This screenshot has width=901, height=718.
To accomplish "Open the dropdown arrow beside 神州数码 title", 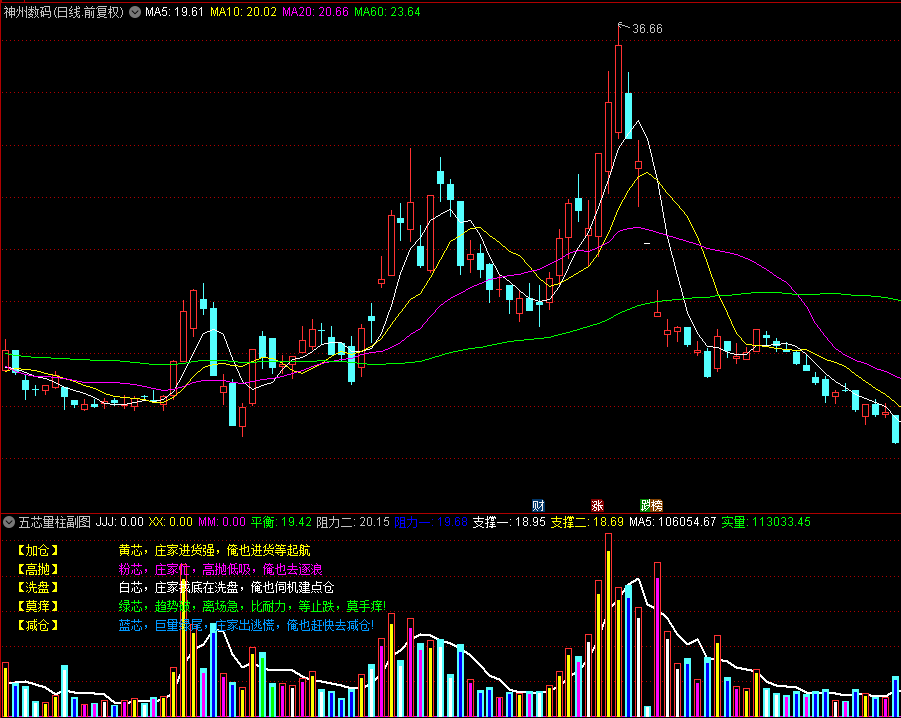I will [x=135, y=12].
